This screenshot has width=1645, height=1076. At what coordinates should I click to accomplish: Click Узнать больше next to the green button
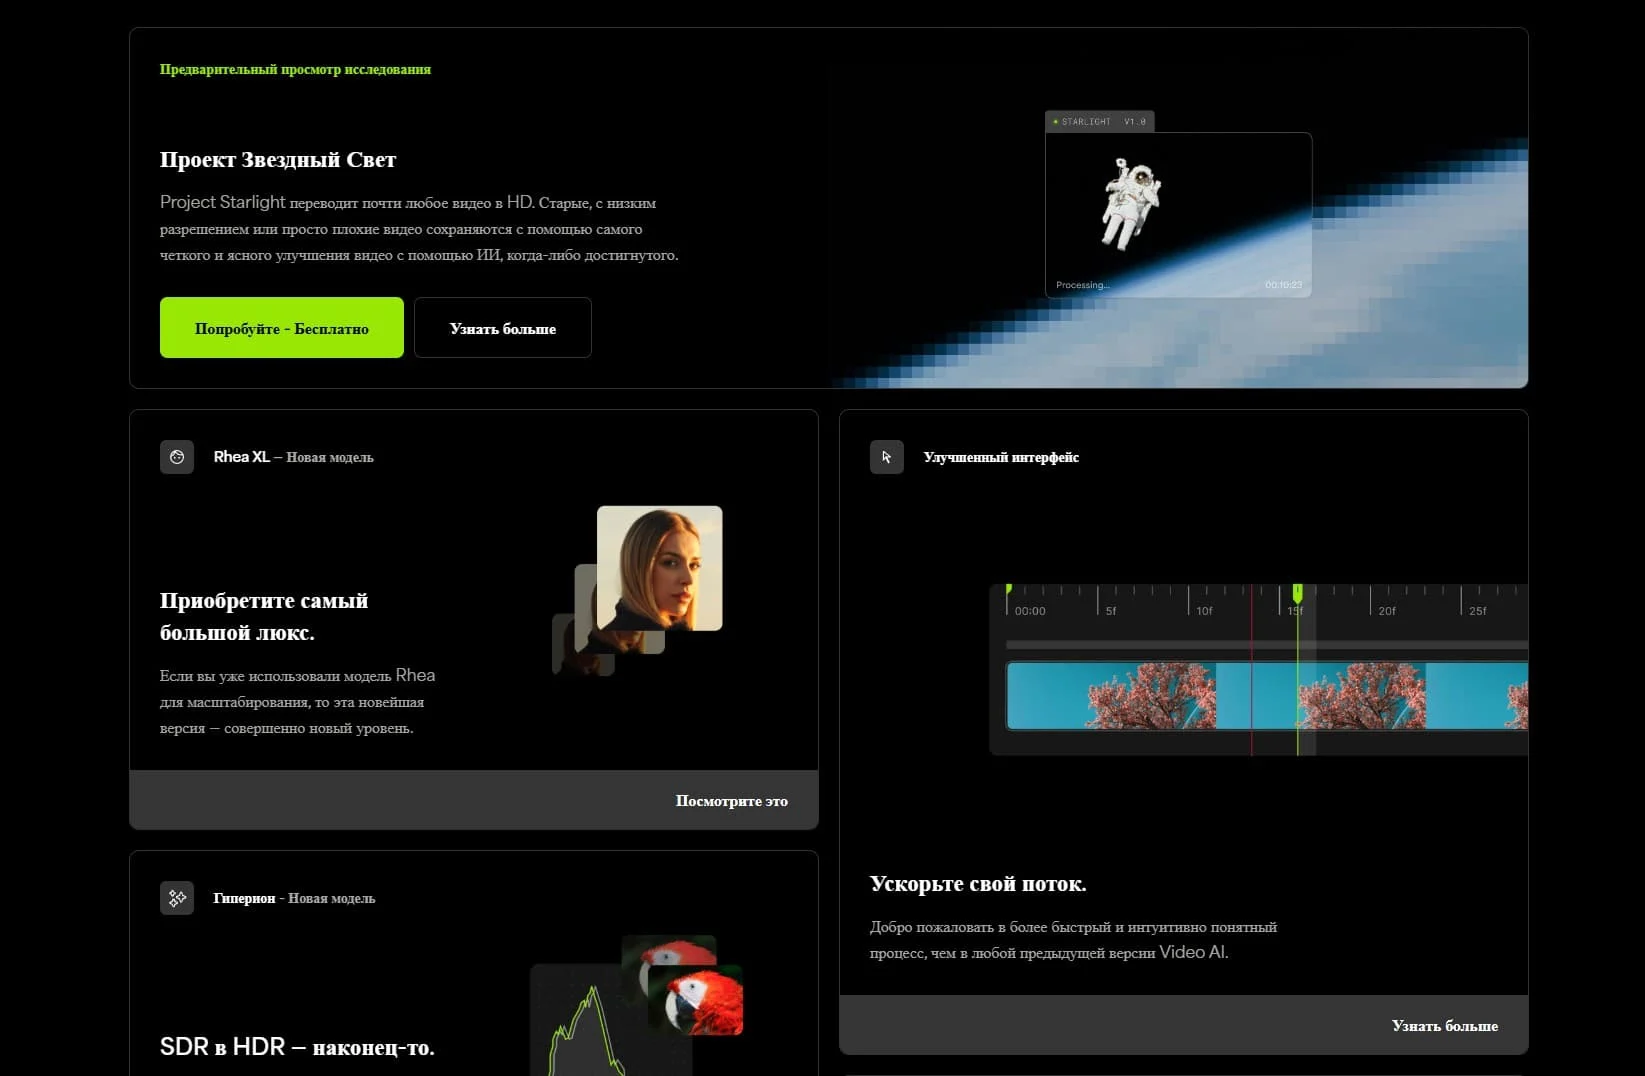point(502,328)
